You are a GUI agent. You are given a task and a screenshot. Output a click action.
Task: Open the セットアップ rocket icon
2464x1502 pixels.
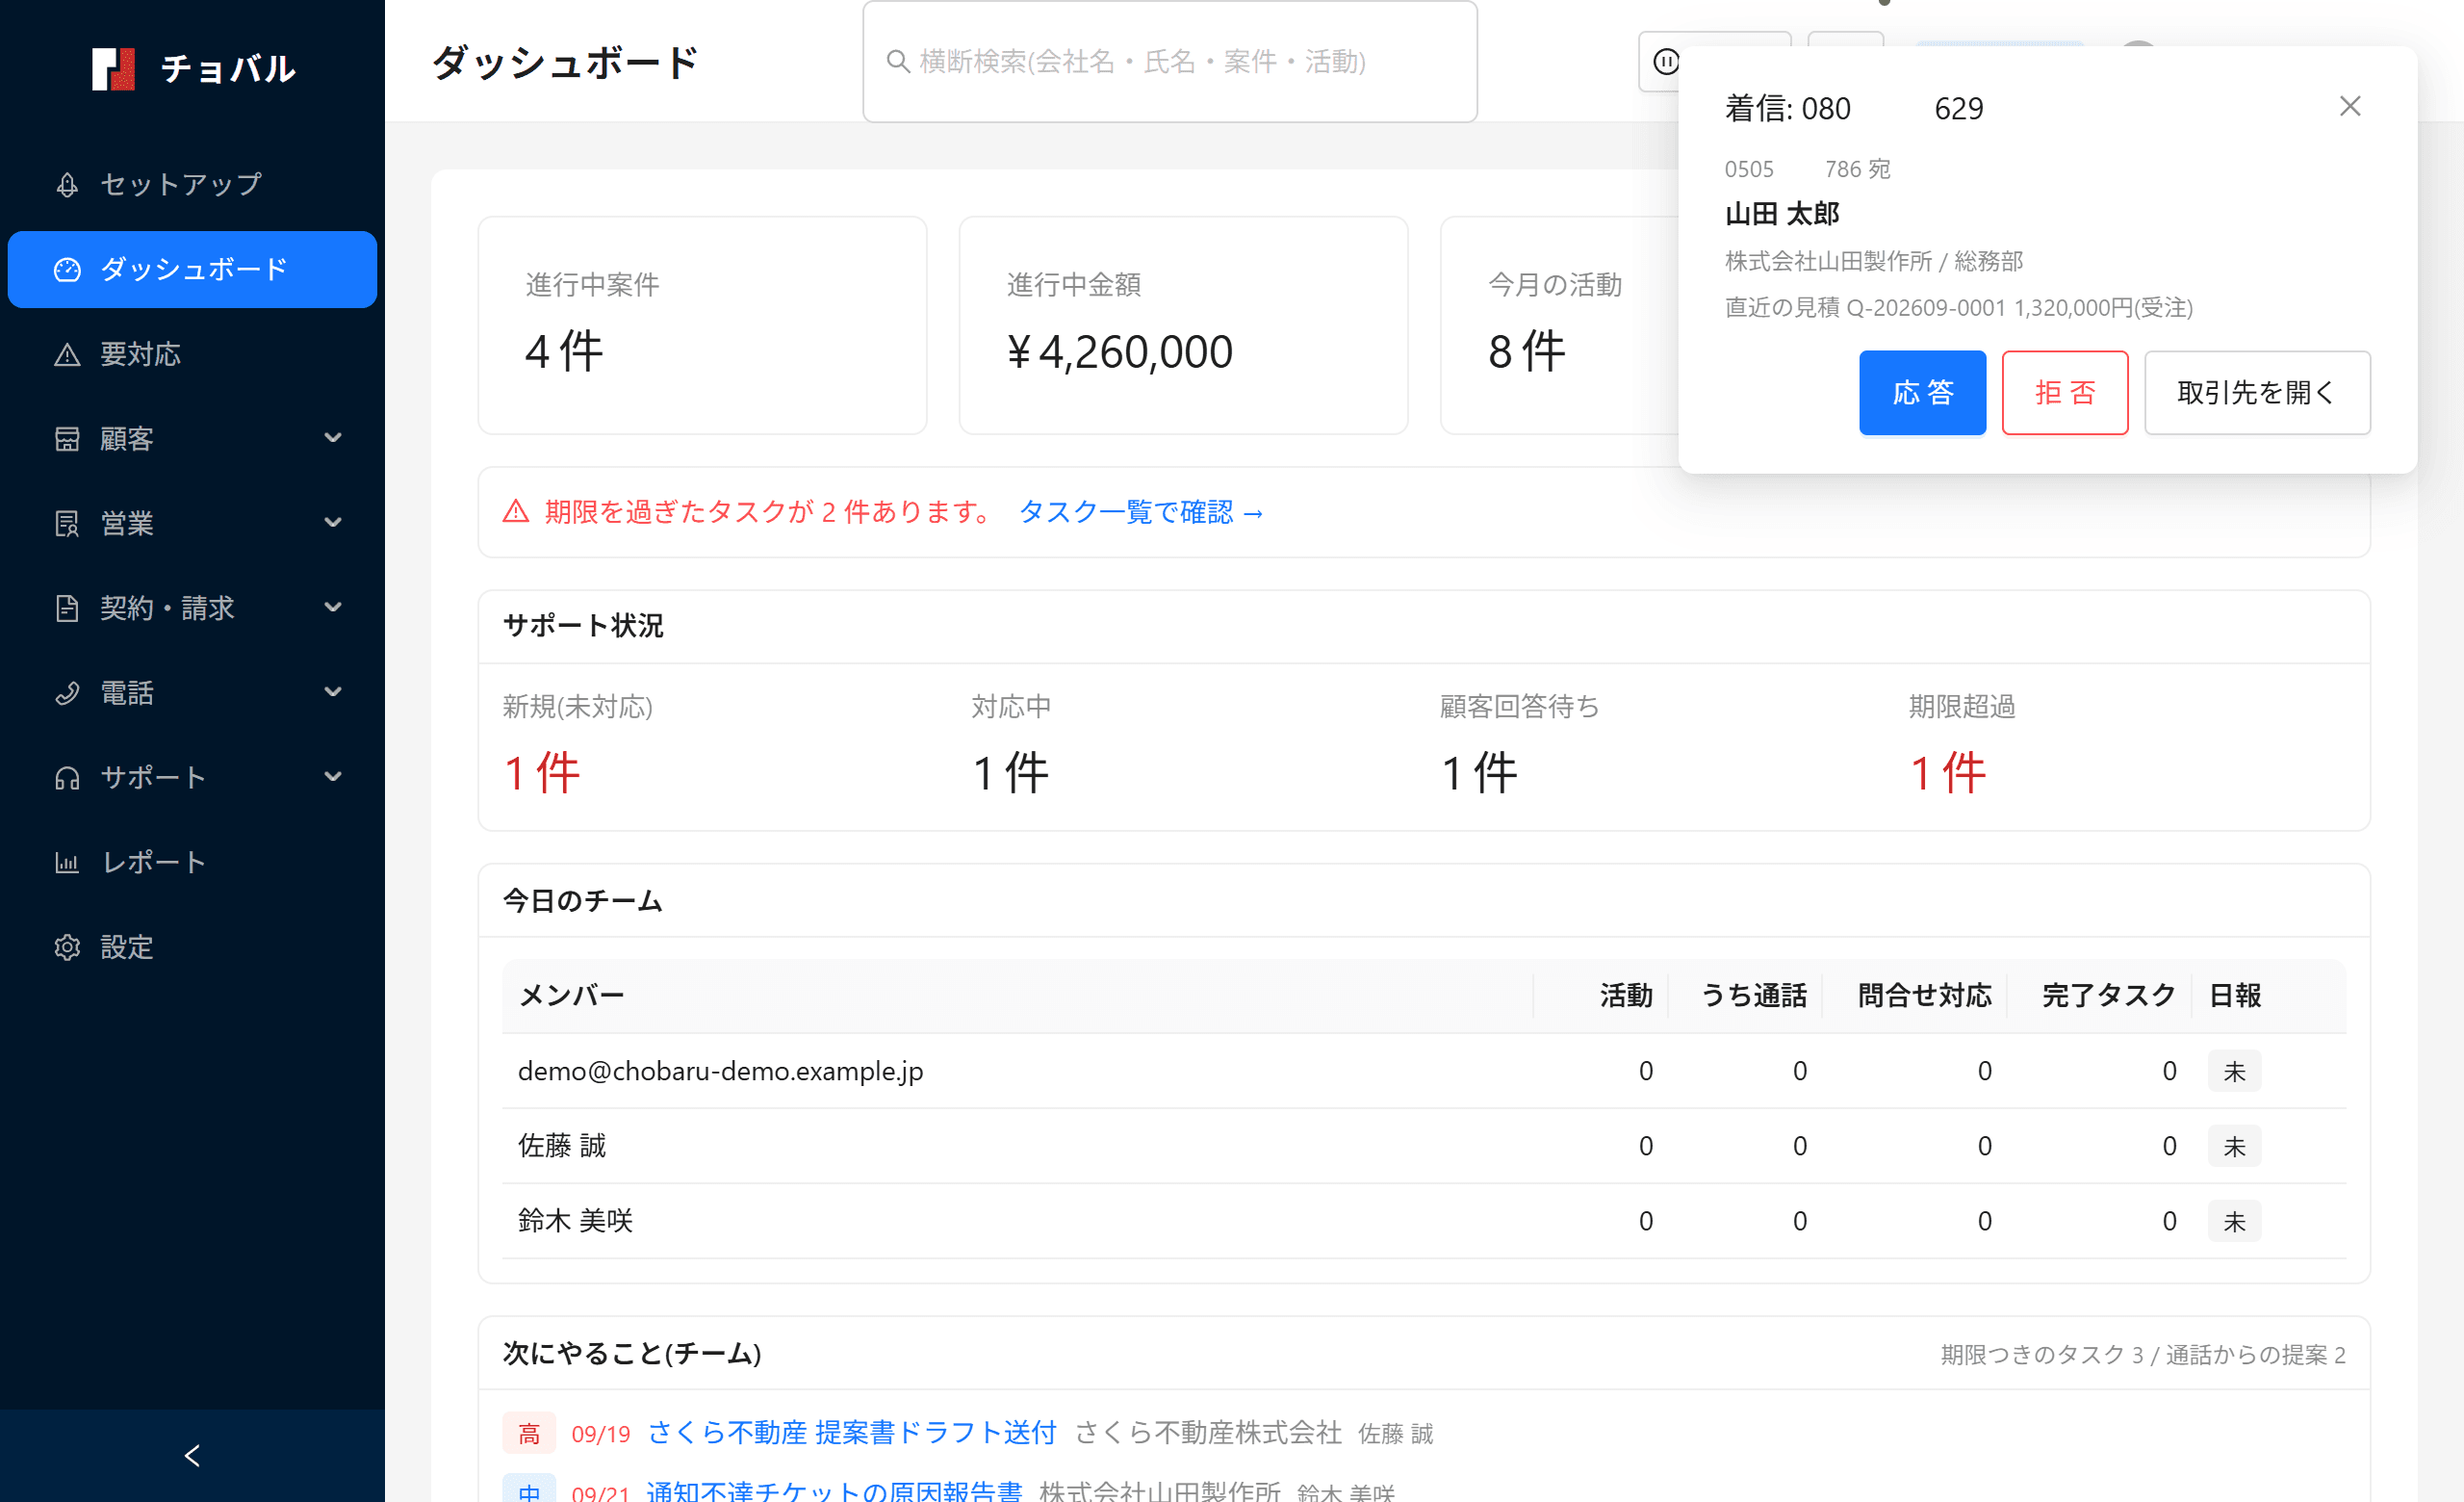(x=67, y=185)
